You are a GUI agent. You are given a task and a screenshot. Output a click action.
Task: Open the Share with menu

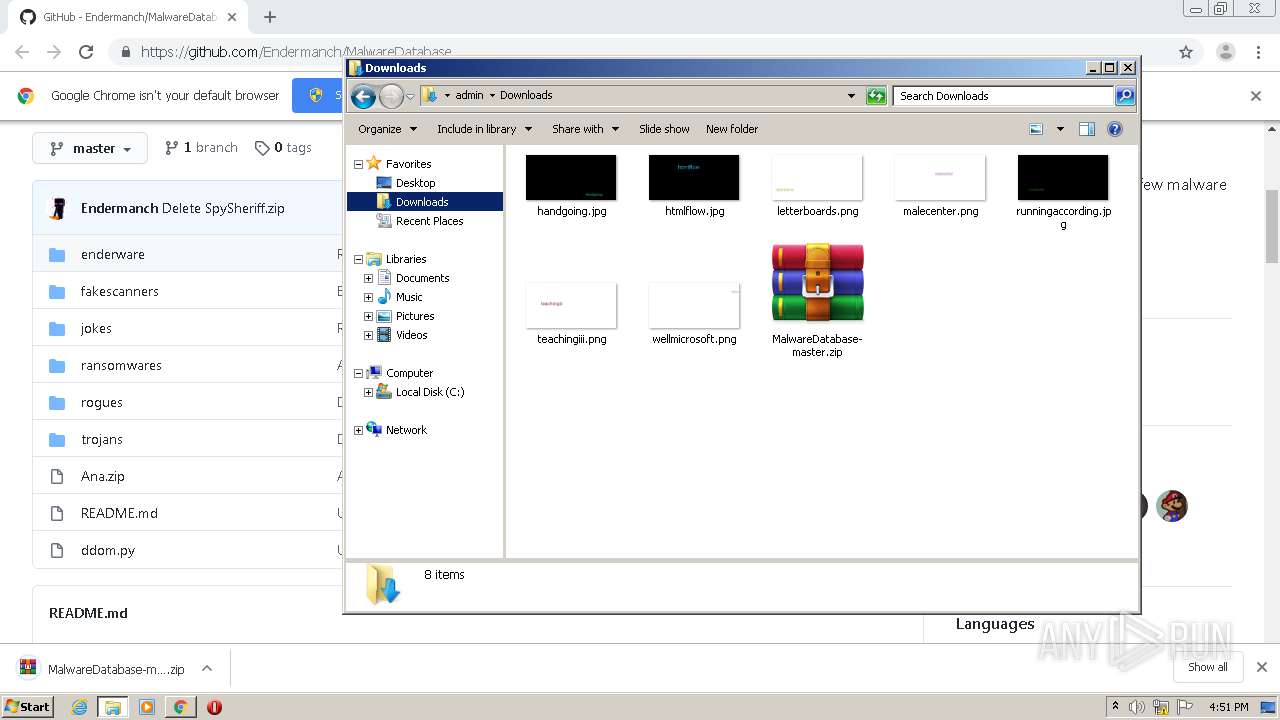[x=586, y=129]
